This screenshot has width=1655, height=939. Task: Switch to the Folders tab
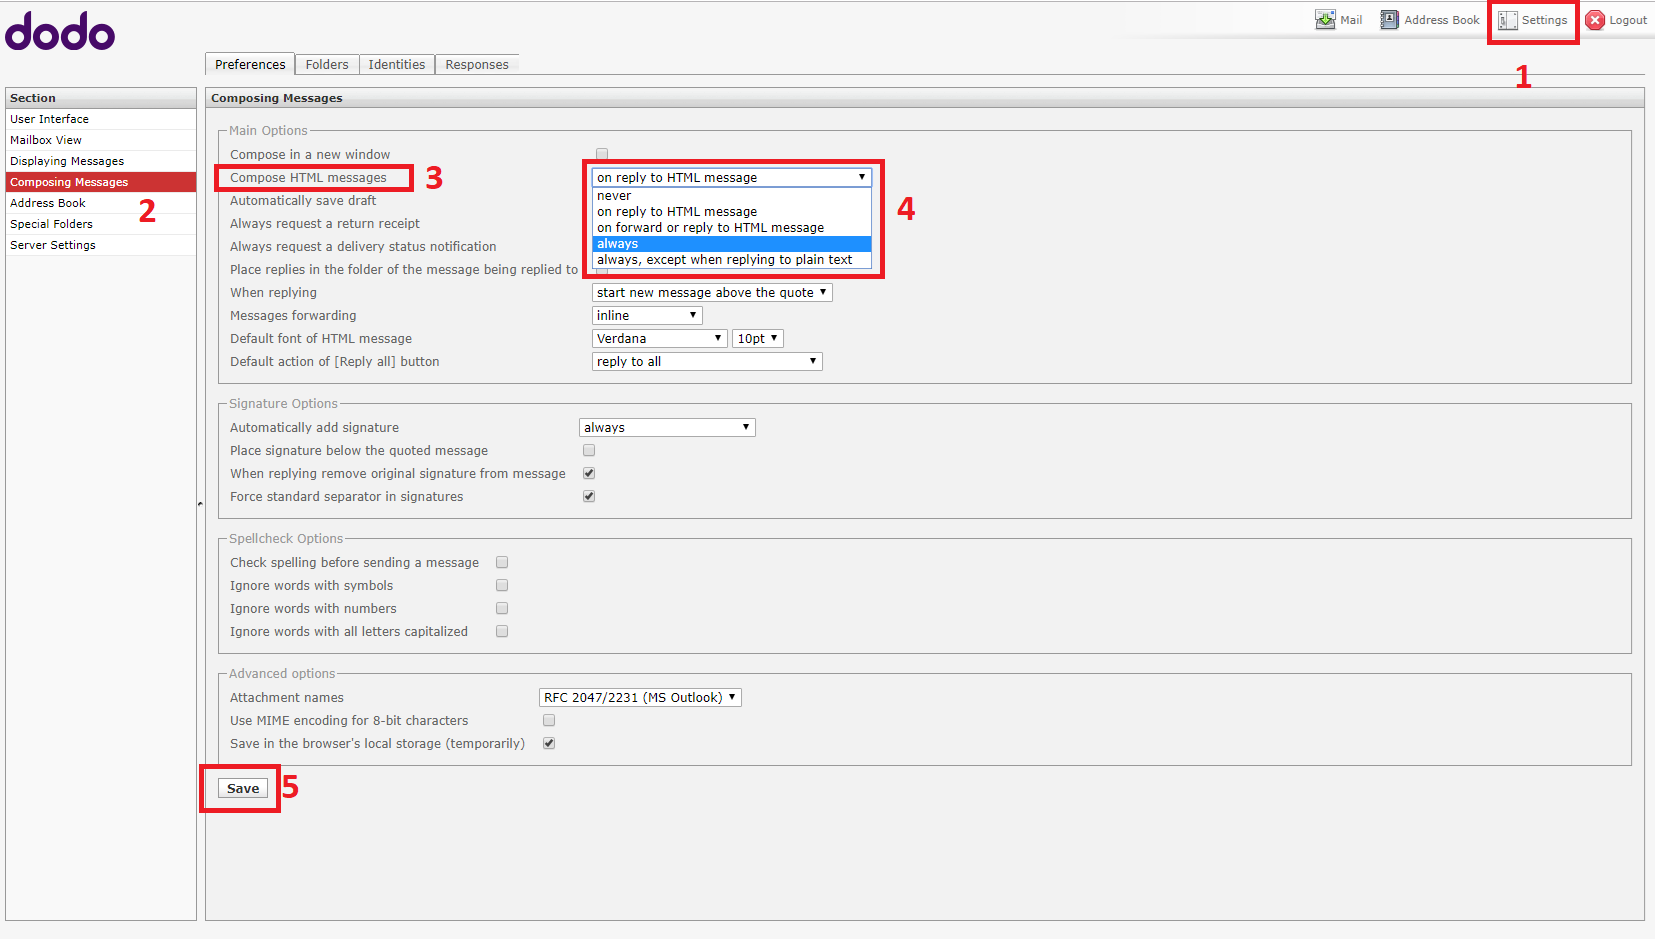[x=326, y=64]
